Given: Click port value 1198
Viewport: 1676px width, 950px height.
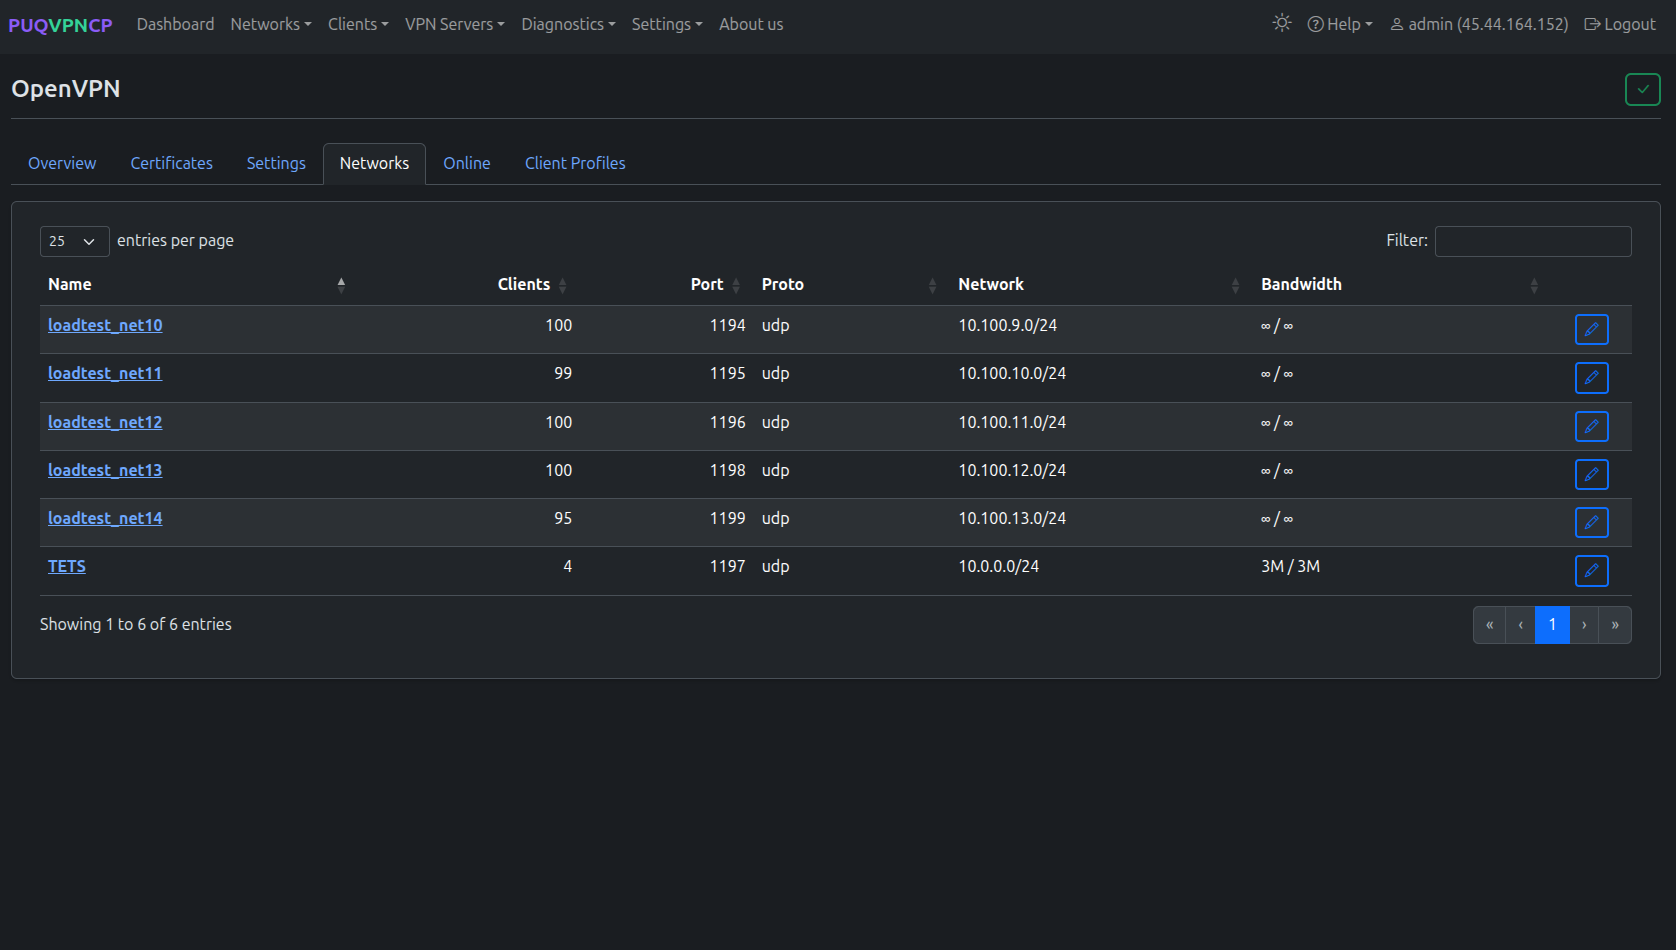Looking at the screenshot, I should tap(727, 470).
